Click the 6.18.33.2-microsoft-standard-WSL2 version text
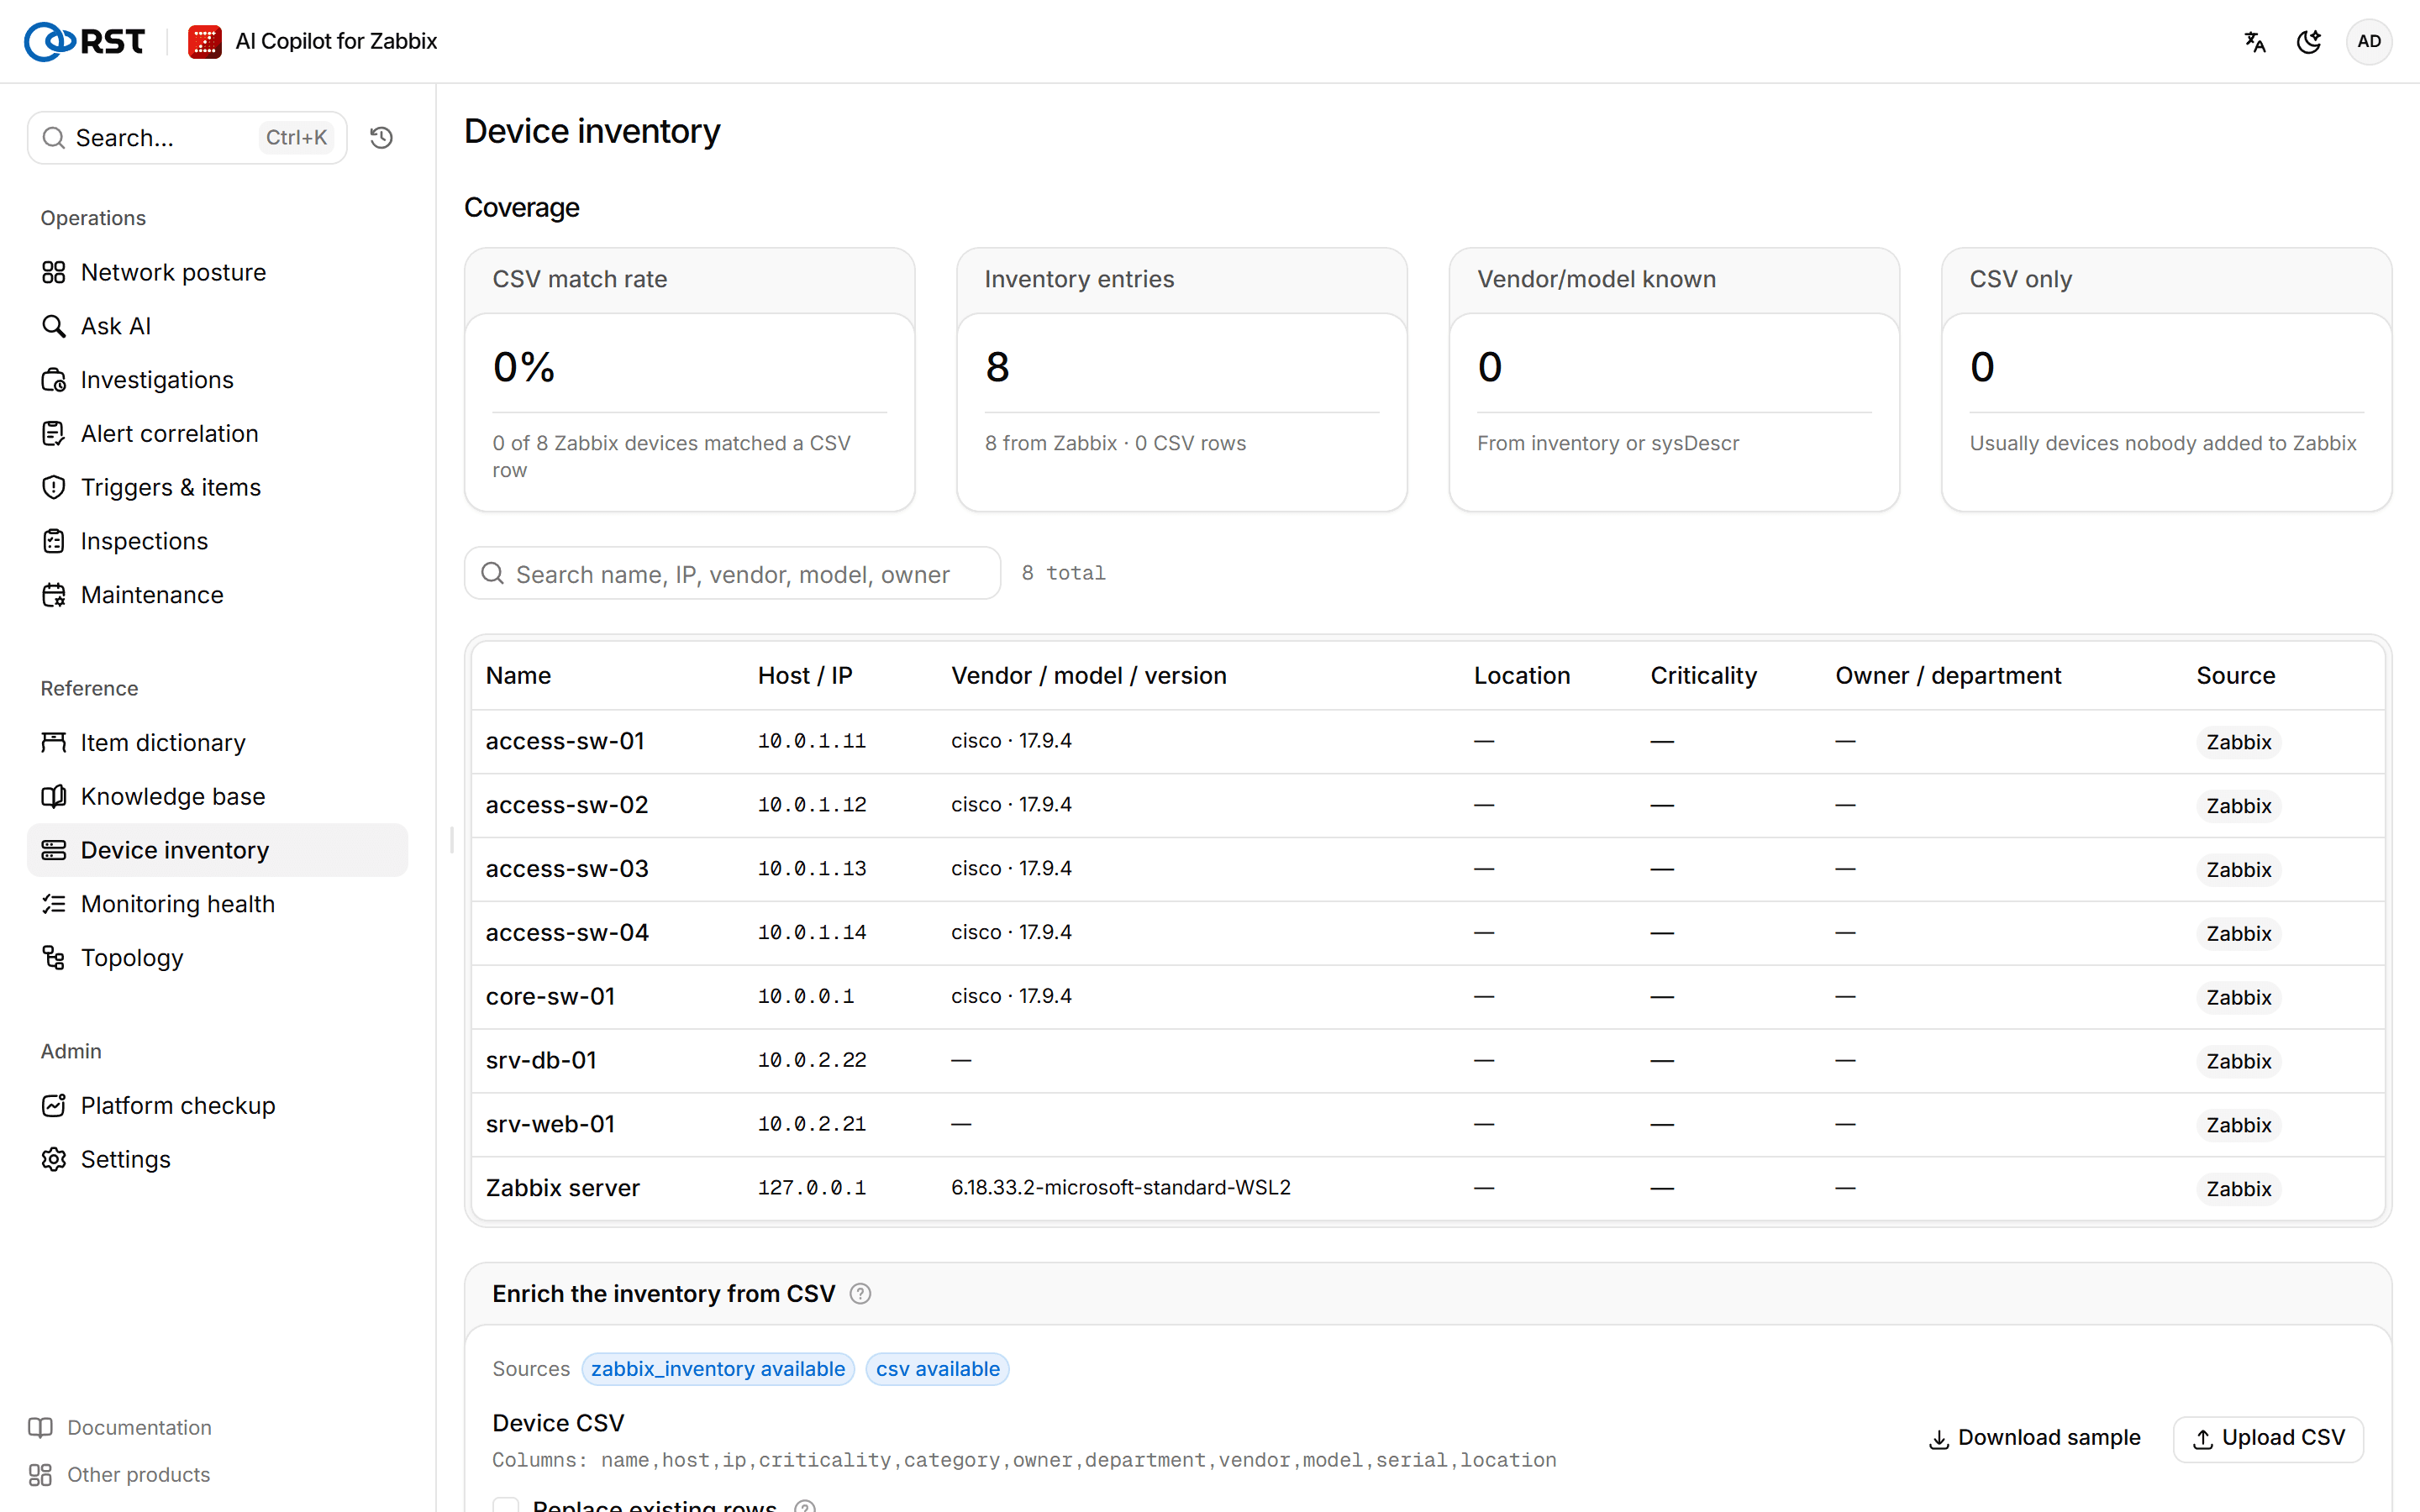This screenshot has width=2420, height=1512. pos(1120,1188)
